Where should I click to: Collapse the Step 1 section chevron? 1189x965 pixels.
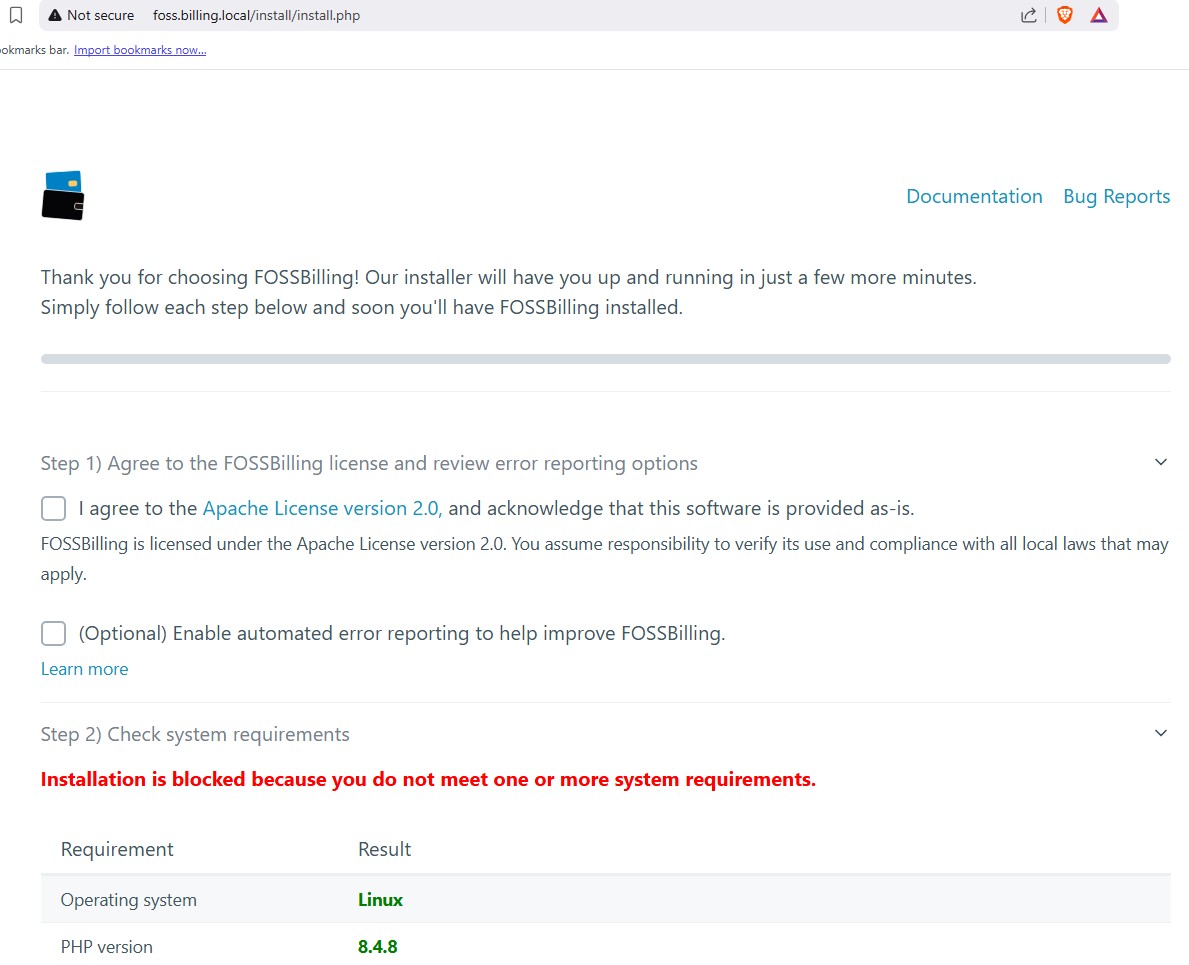(x=1160, y=462)
